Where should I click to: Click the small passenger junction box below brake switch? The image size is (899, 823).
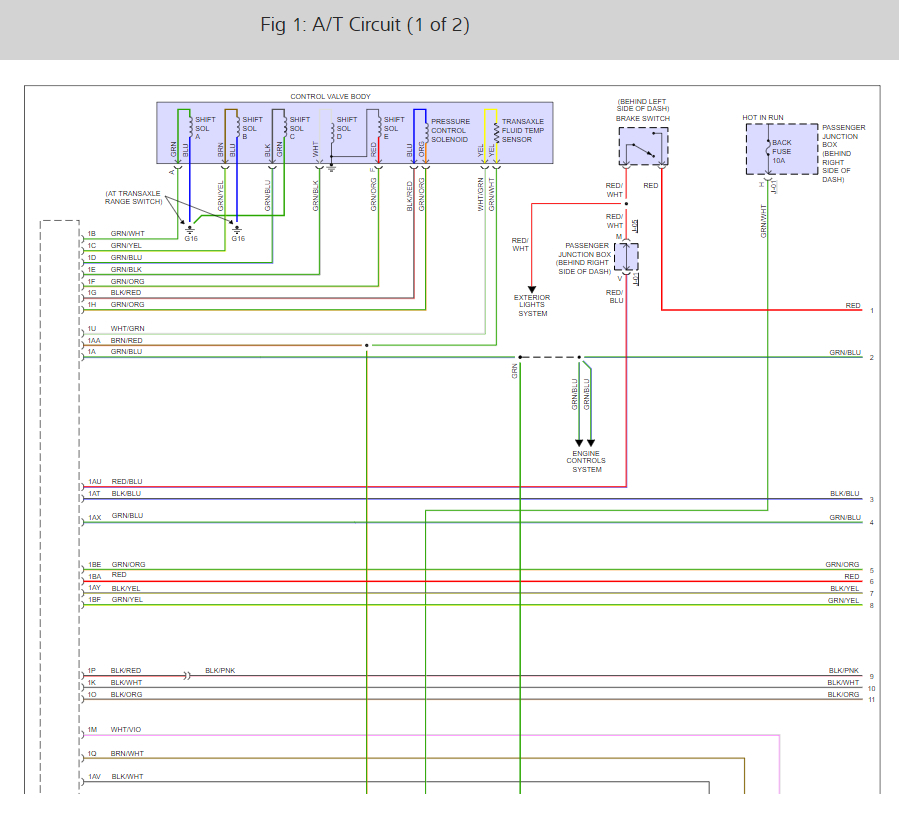click(x=626, y=257)
